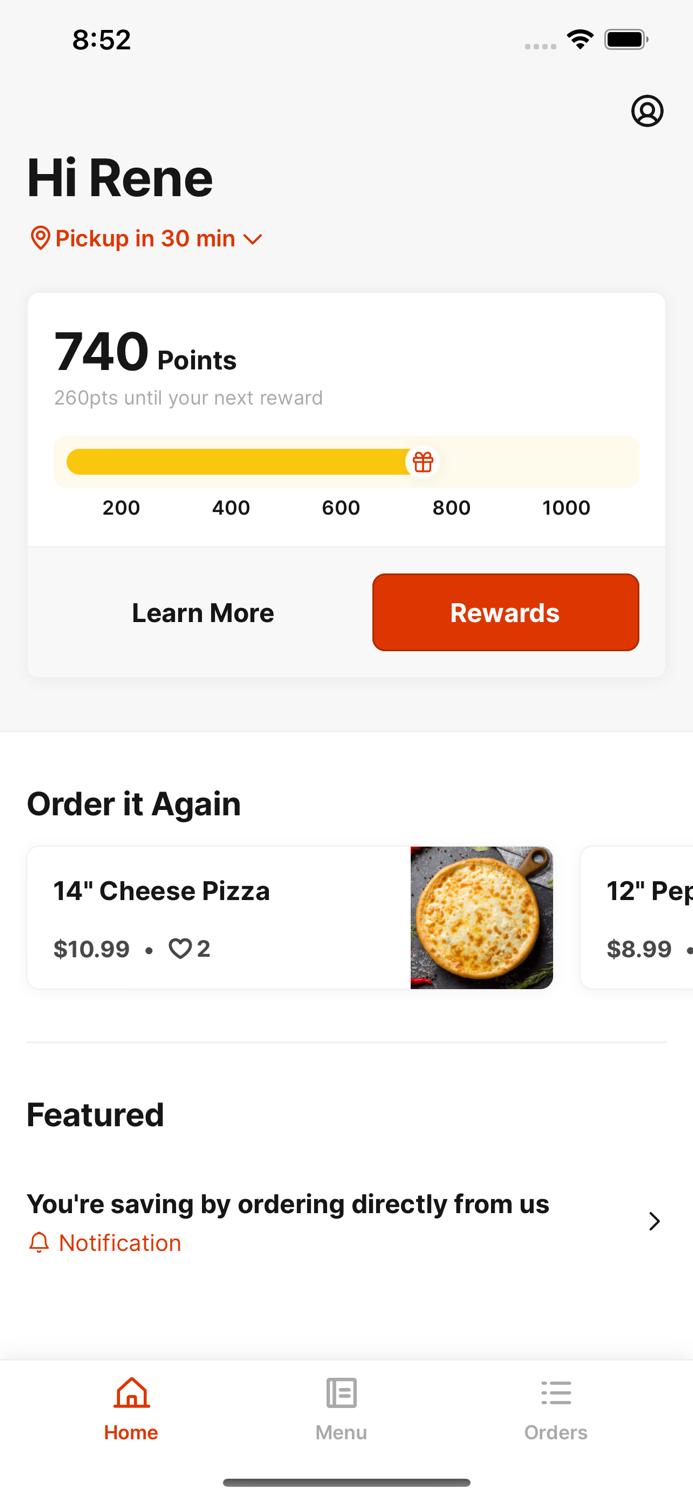
Task: Select the Home icon in bottom navigation
Action: coord(131,1391)
